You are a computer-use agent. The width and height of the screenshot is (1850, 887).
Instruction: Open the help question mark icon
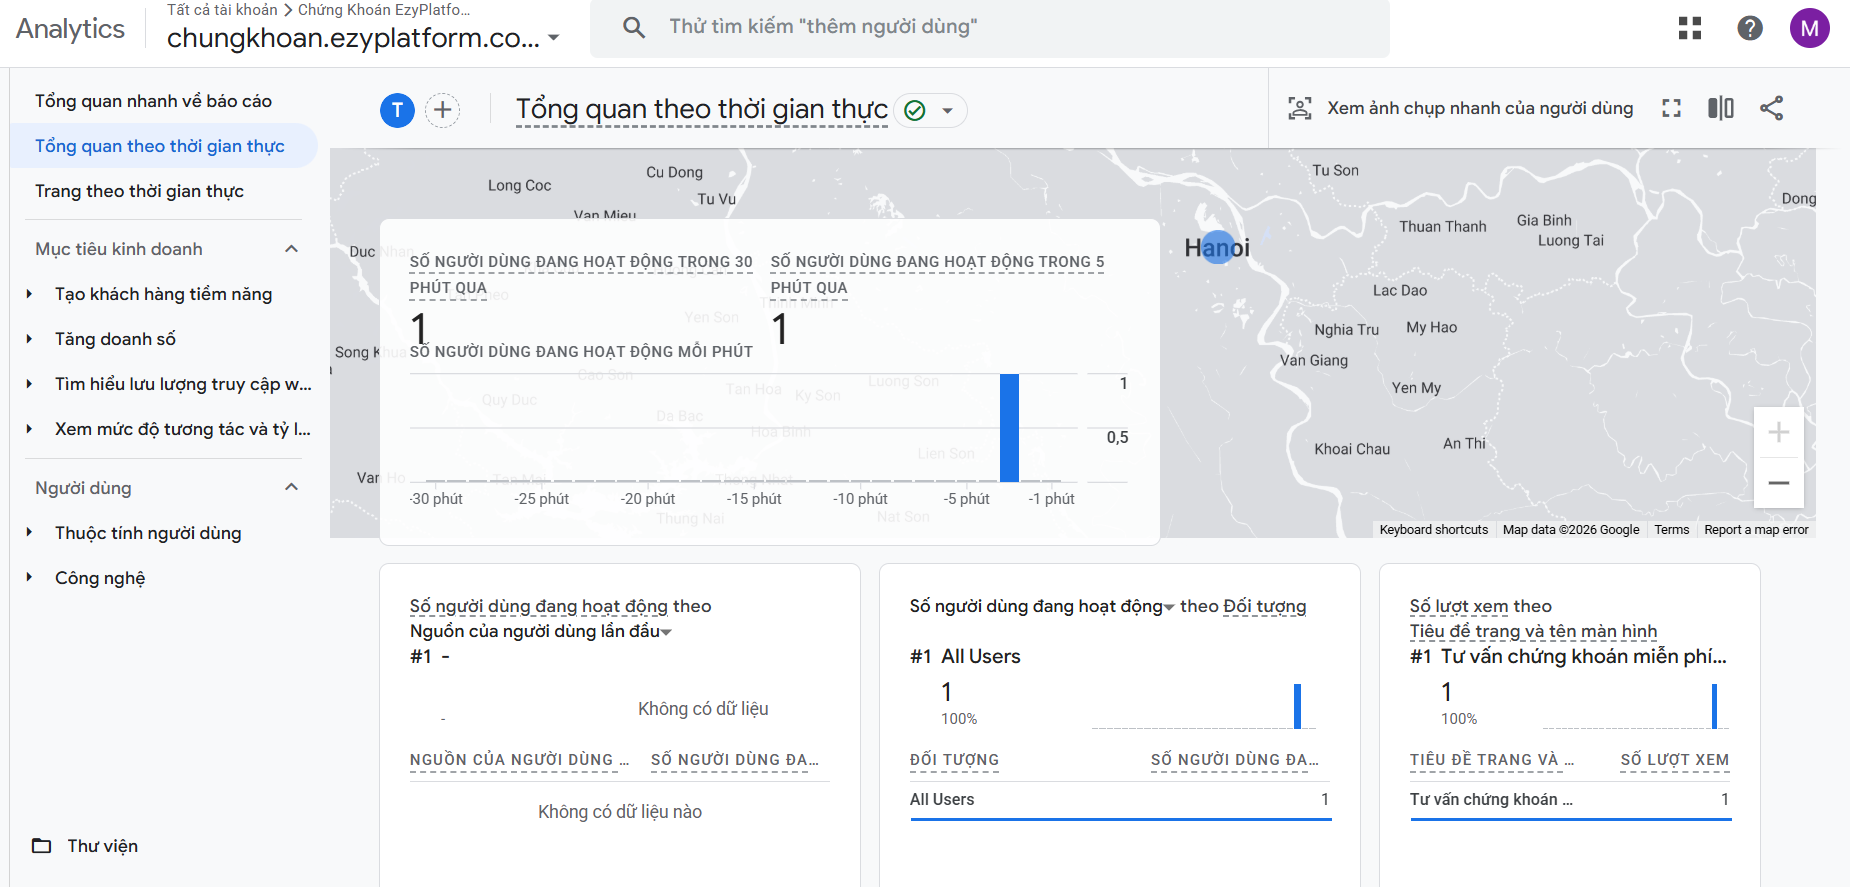click(x=1750, y=28)
